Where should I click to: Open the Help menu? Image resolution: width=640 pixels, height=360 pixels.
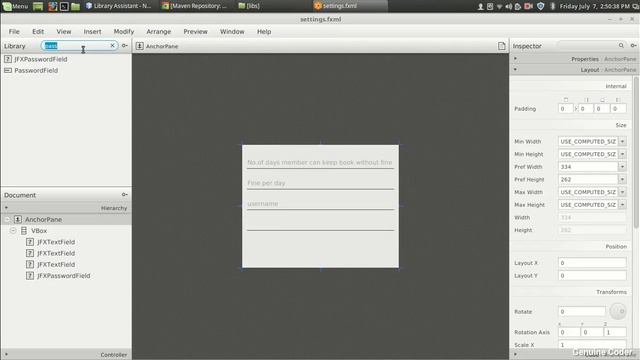pos(264,31)
